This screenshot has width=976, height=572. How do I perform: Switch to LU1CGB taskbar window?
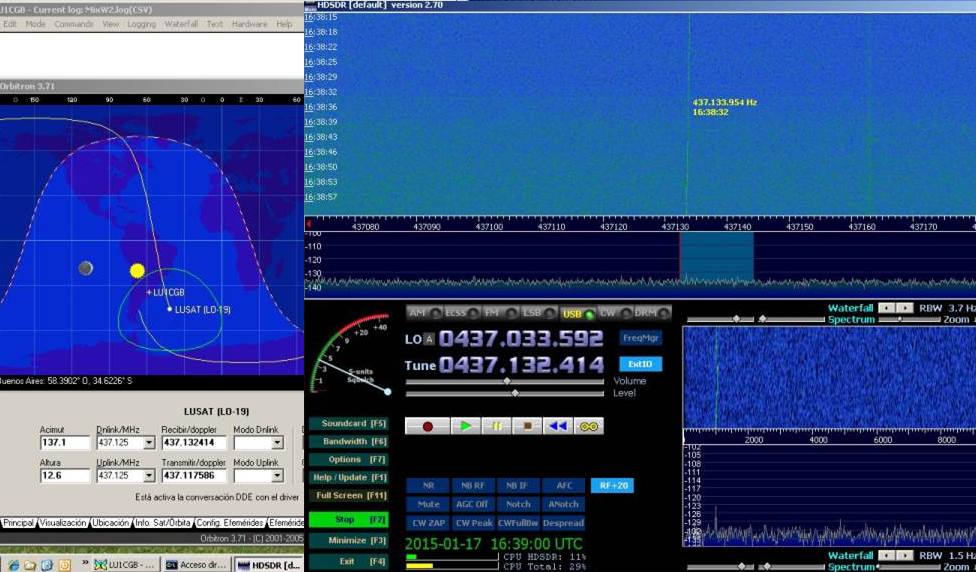(126, 565)
